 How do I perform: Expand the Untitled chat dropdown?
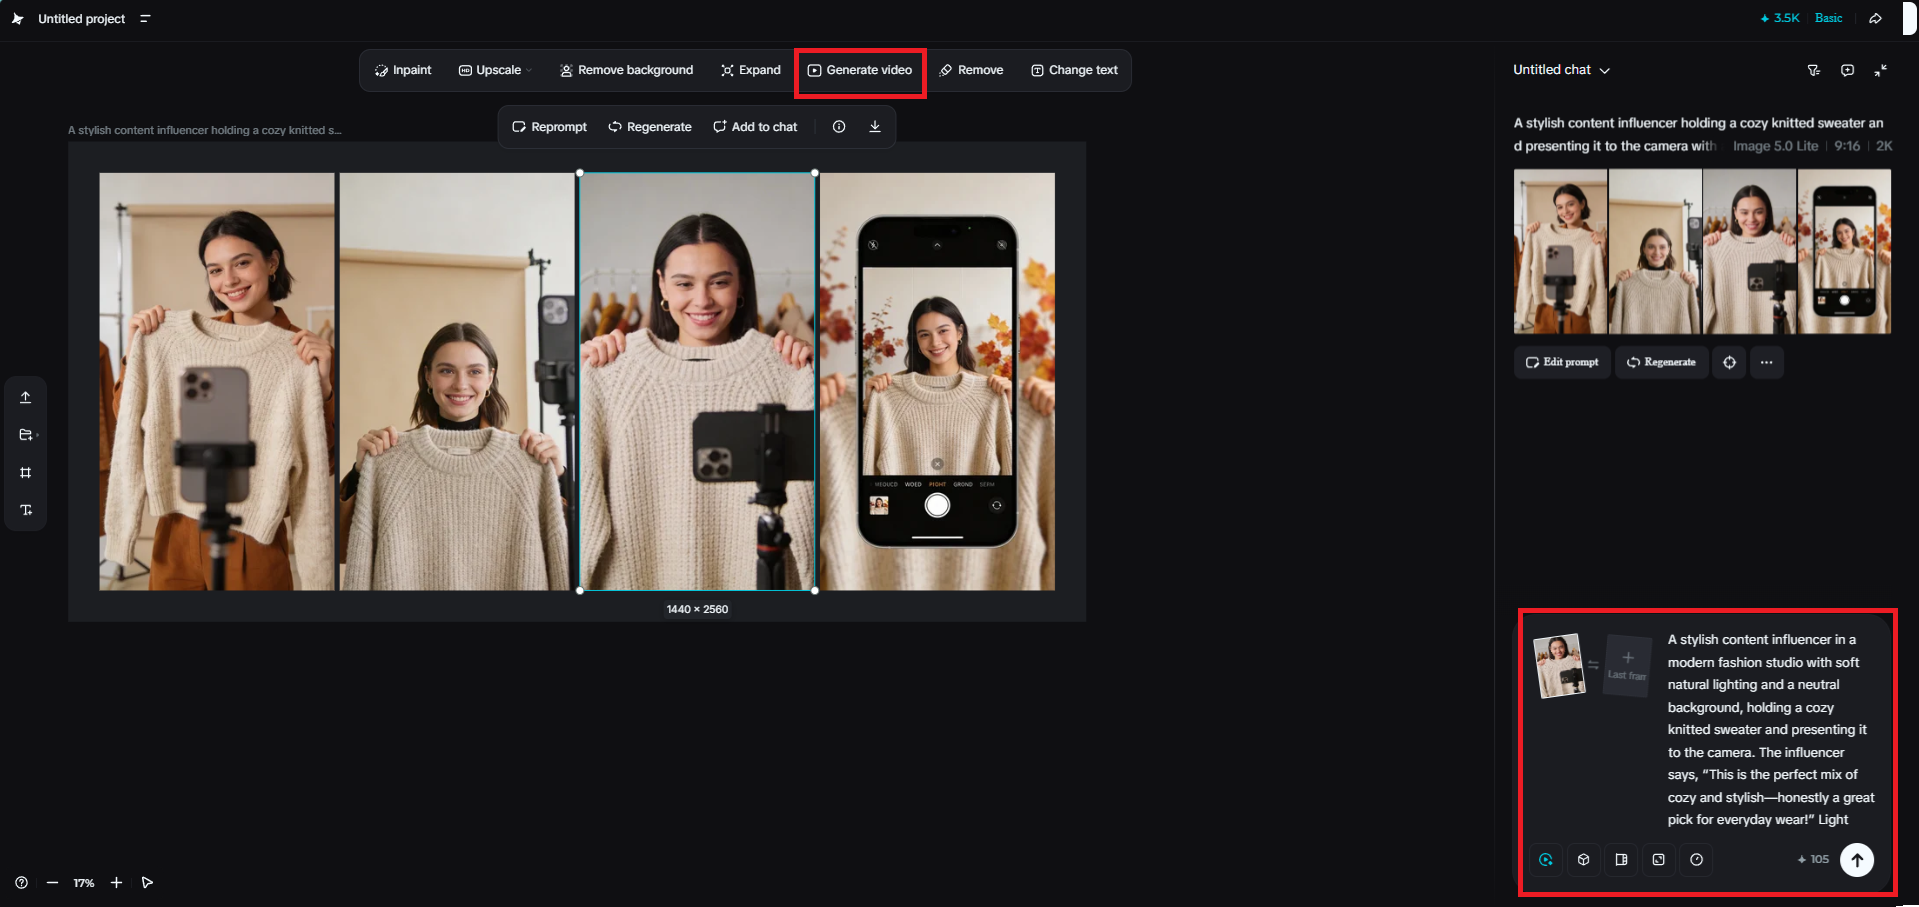coord(1561,70)
